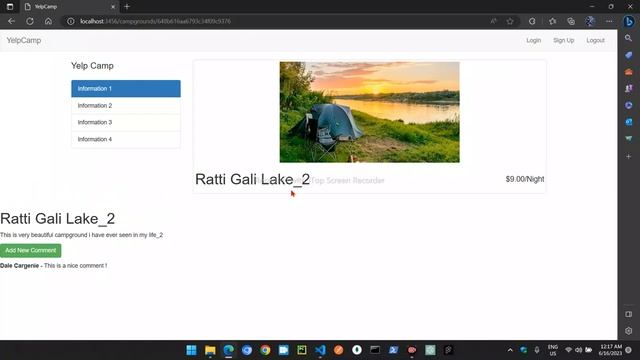Select Information 2 list item
This screenshot has width=640, height=360.
point(126,106)
